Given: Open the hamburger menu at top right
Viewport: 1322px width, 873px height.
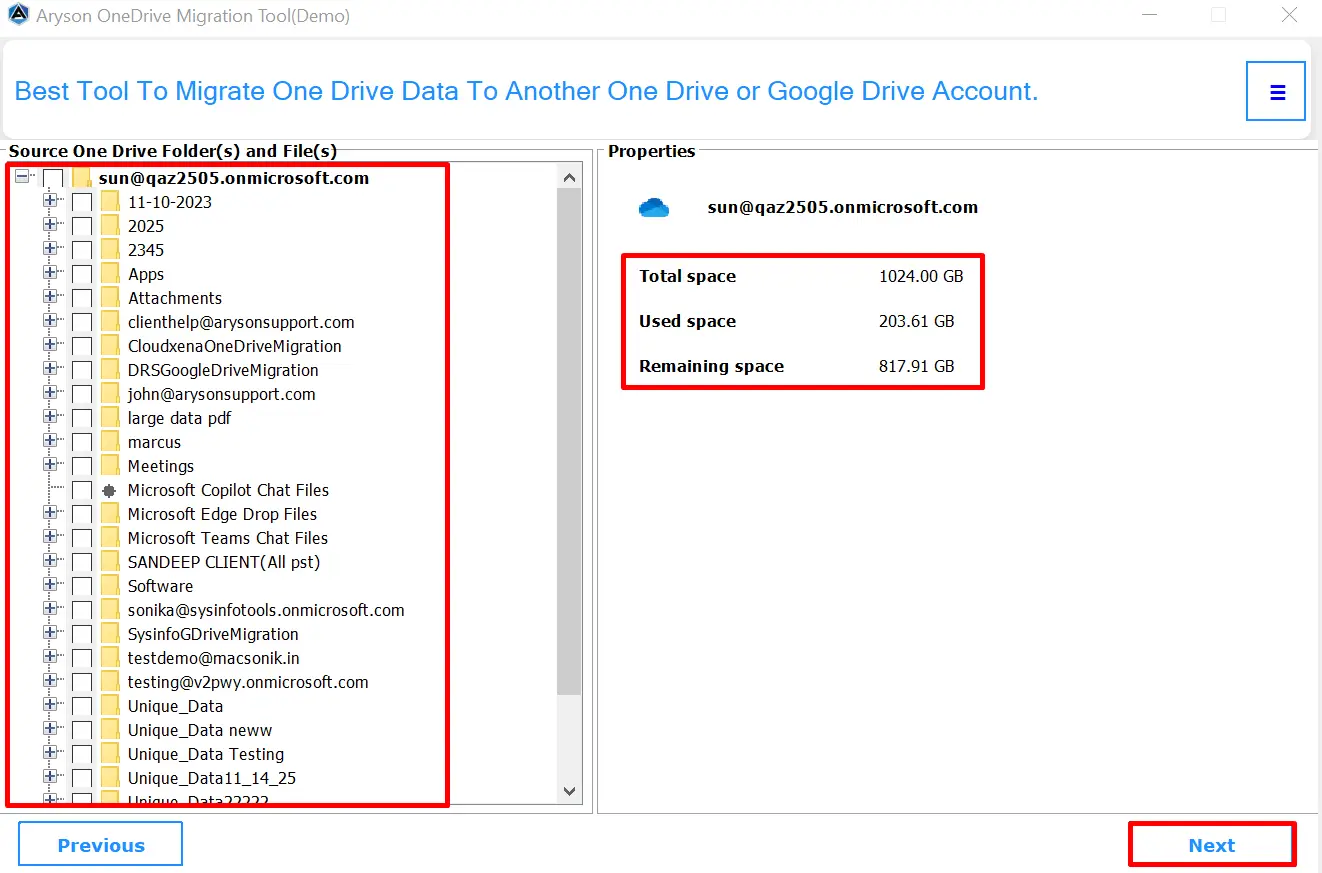Looking at the screenshot, I should point(1275,90).
